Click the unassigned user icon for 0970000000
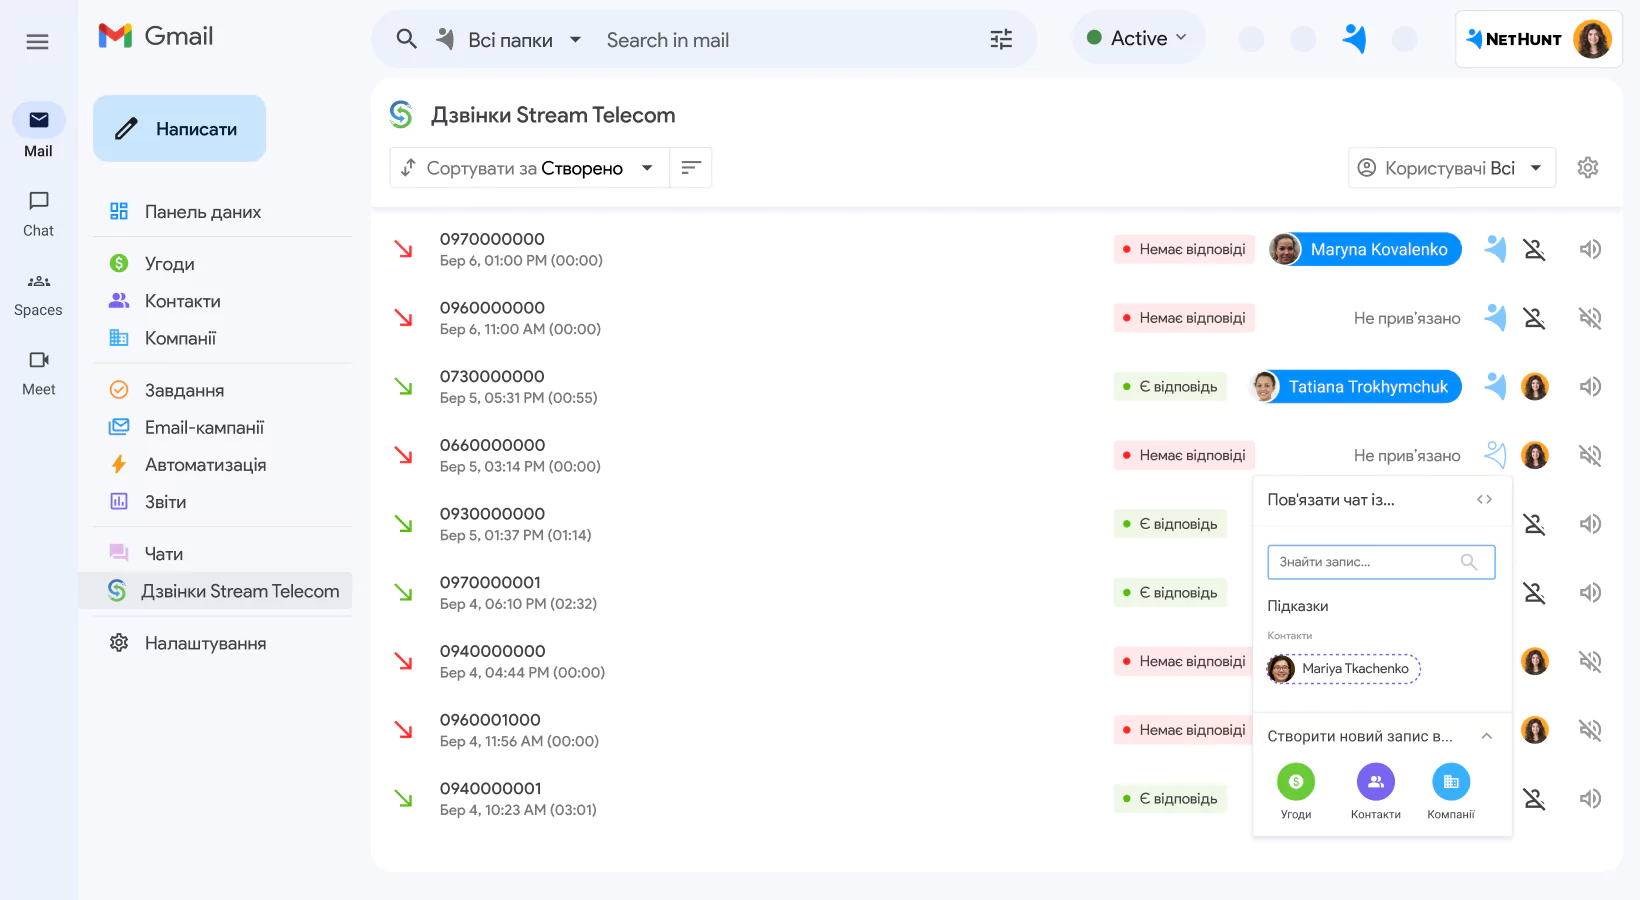The height and width of the screenshot is (900, 1640). (1534, 249)
